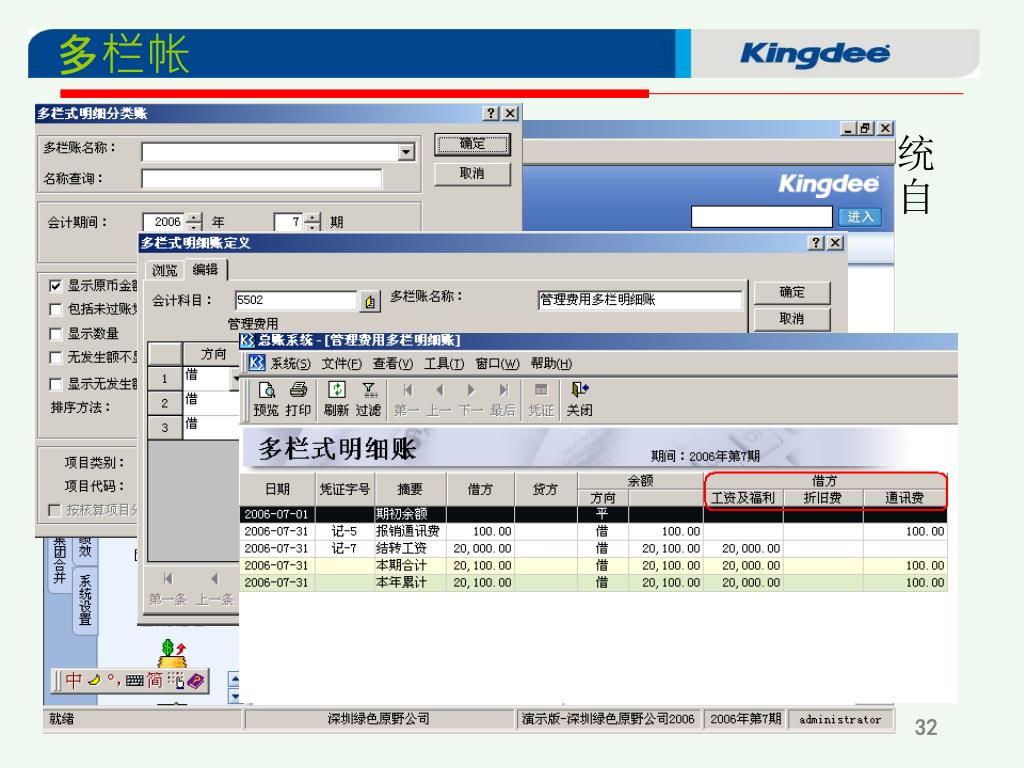Click the 折旧费 column header
This screenshot has height=768, width=1024.
pos(823,498)
